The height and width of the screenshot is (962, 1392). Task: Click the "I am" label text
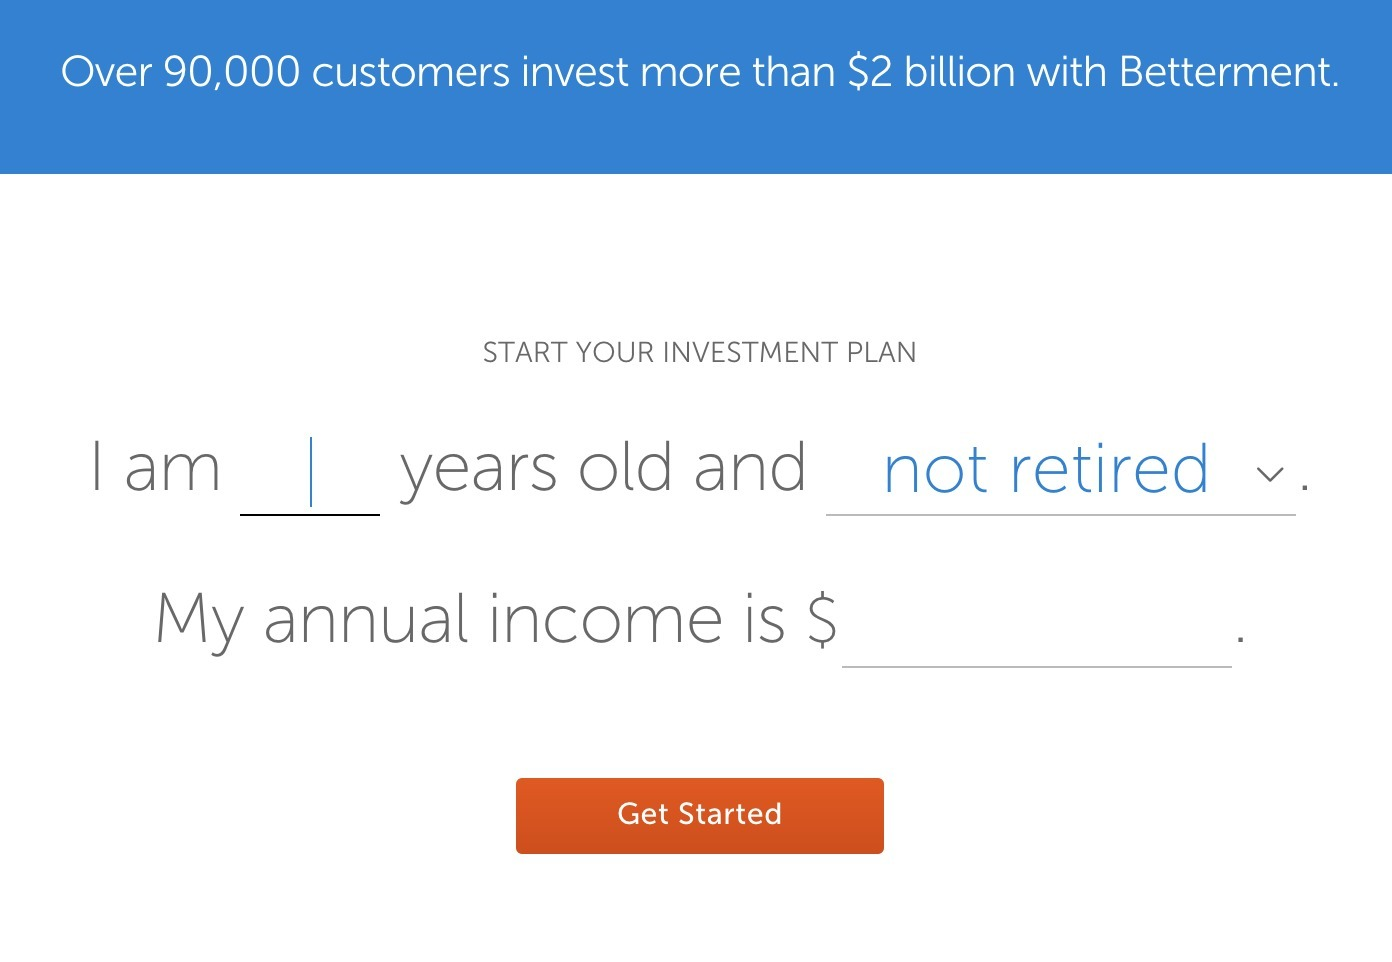coord(155,468)
